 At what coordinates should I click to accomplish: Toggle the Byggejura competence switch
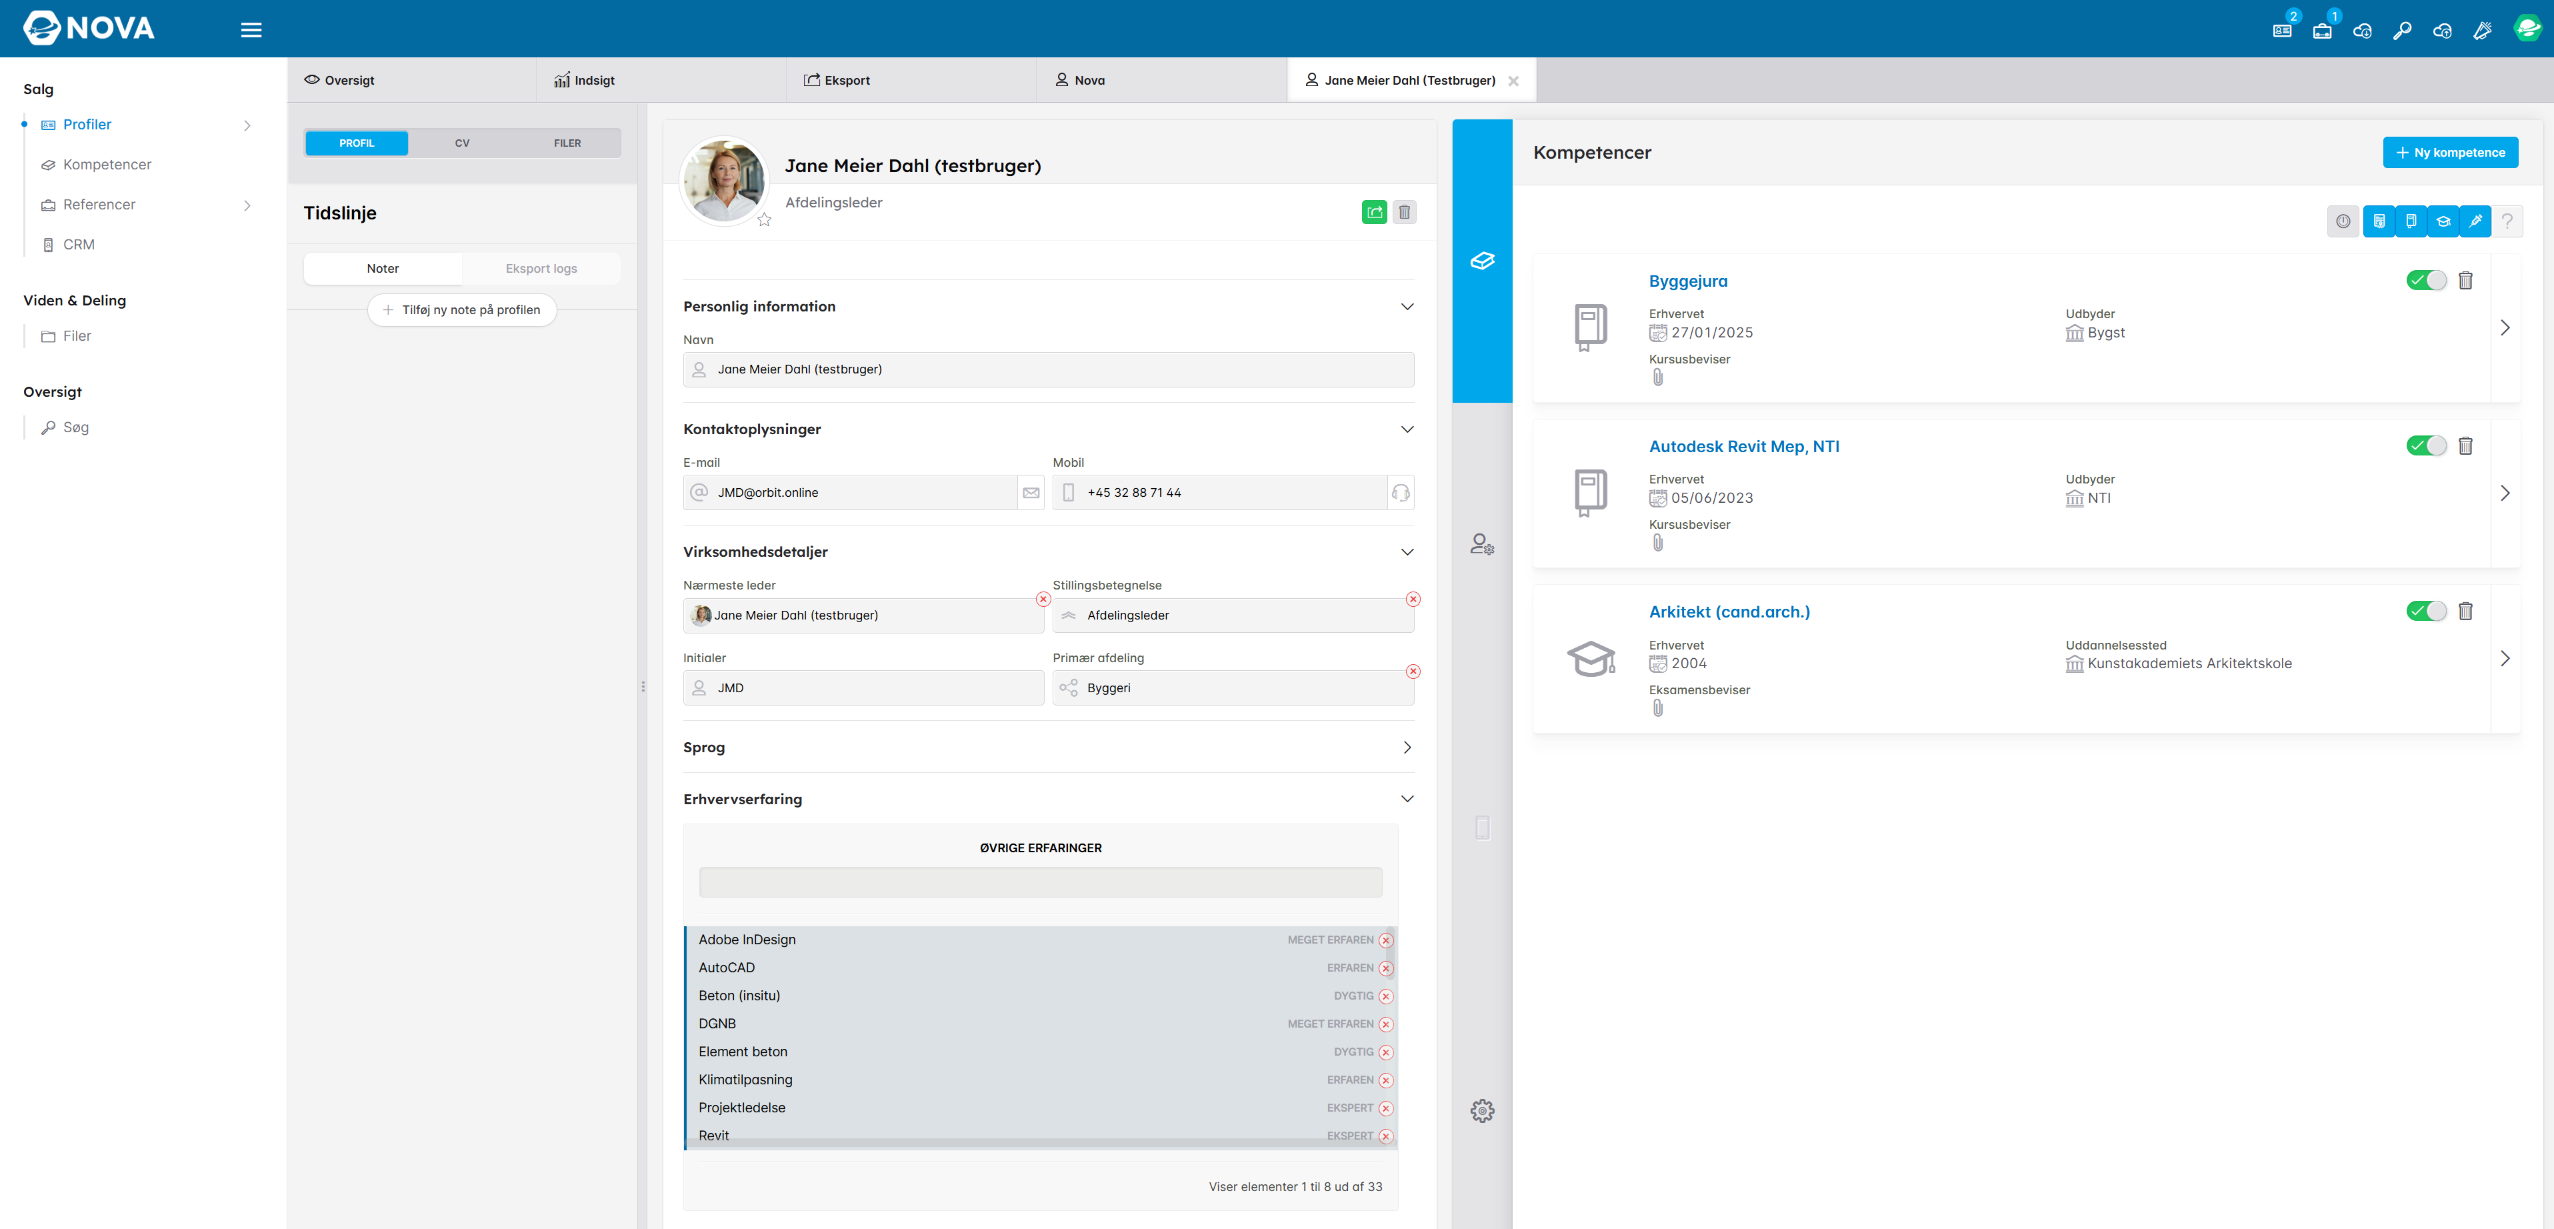pos(2426,281)
